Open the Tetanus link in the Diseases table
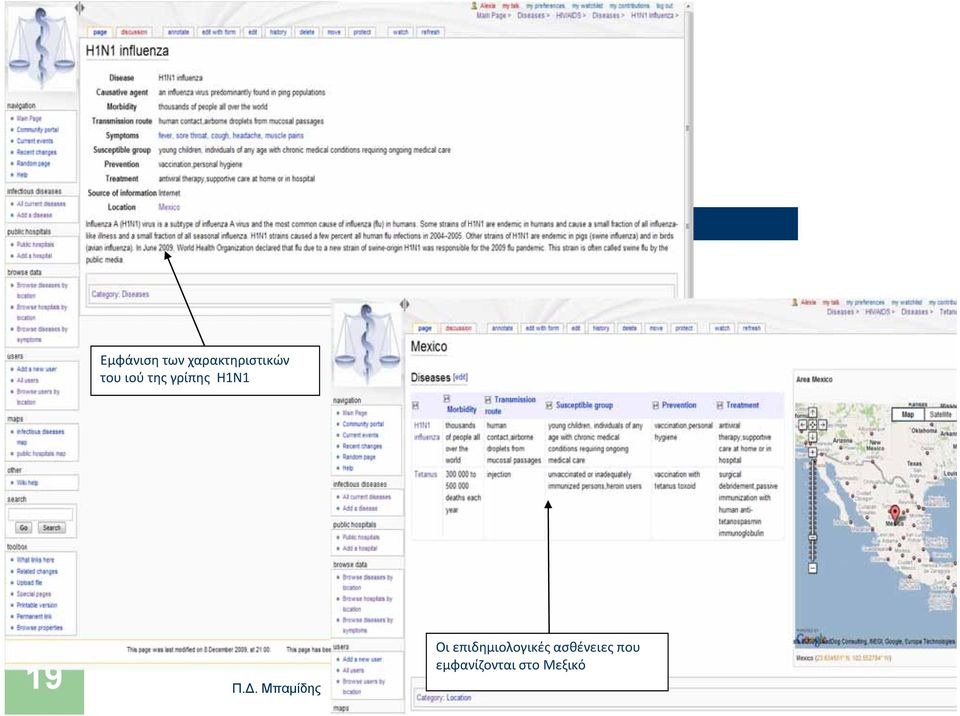Screen dimensions: 960x716 [426, 475]
